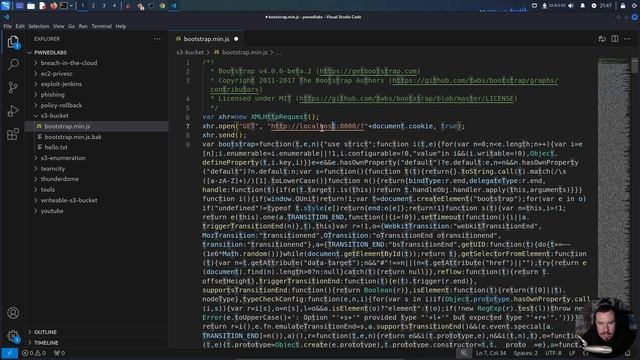Image resolution: width=640 pixels, height=360 pixels.
Task: Click the Ln 7, Col 34 status item
Action: tap(491, 353)
